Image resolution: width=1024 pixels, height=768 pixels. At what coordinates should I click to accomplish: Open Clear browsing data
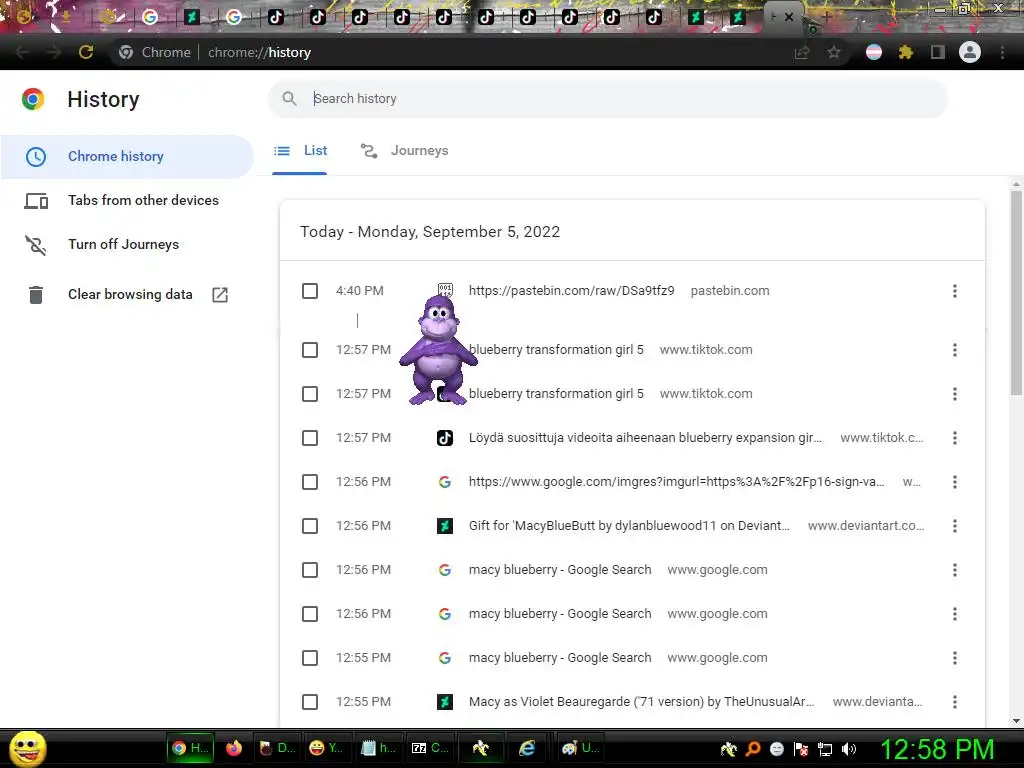(x=127, y=295)
